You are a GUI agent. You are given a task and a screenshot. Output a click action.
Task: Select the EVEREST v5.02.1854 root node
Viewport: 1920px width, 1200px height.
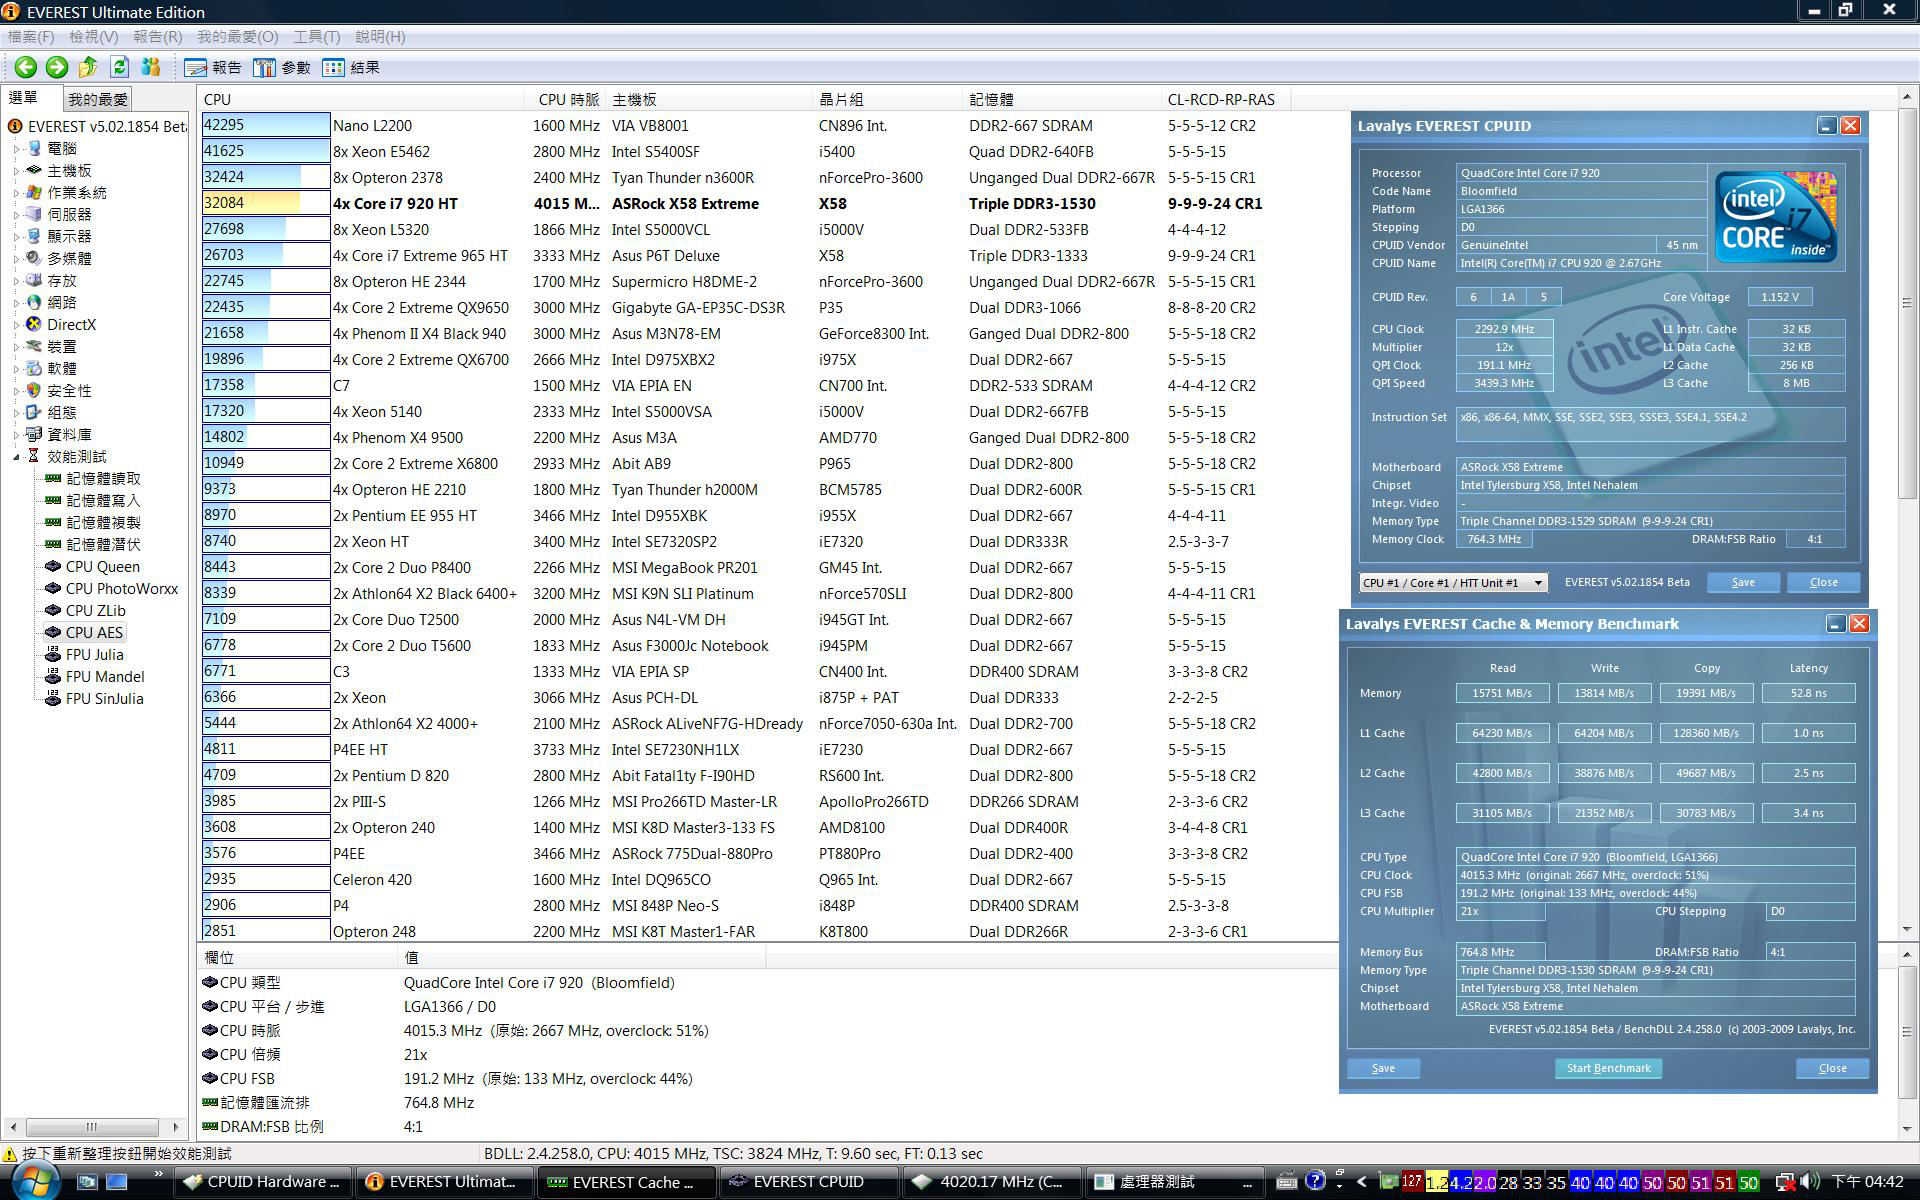click(x=107, y=126)
